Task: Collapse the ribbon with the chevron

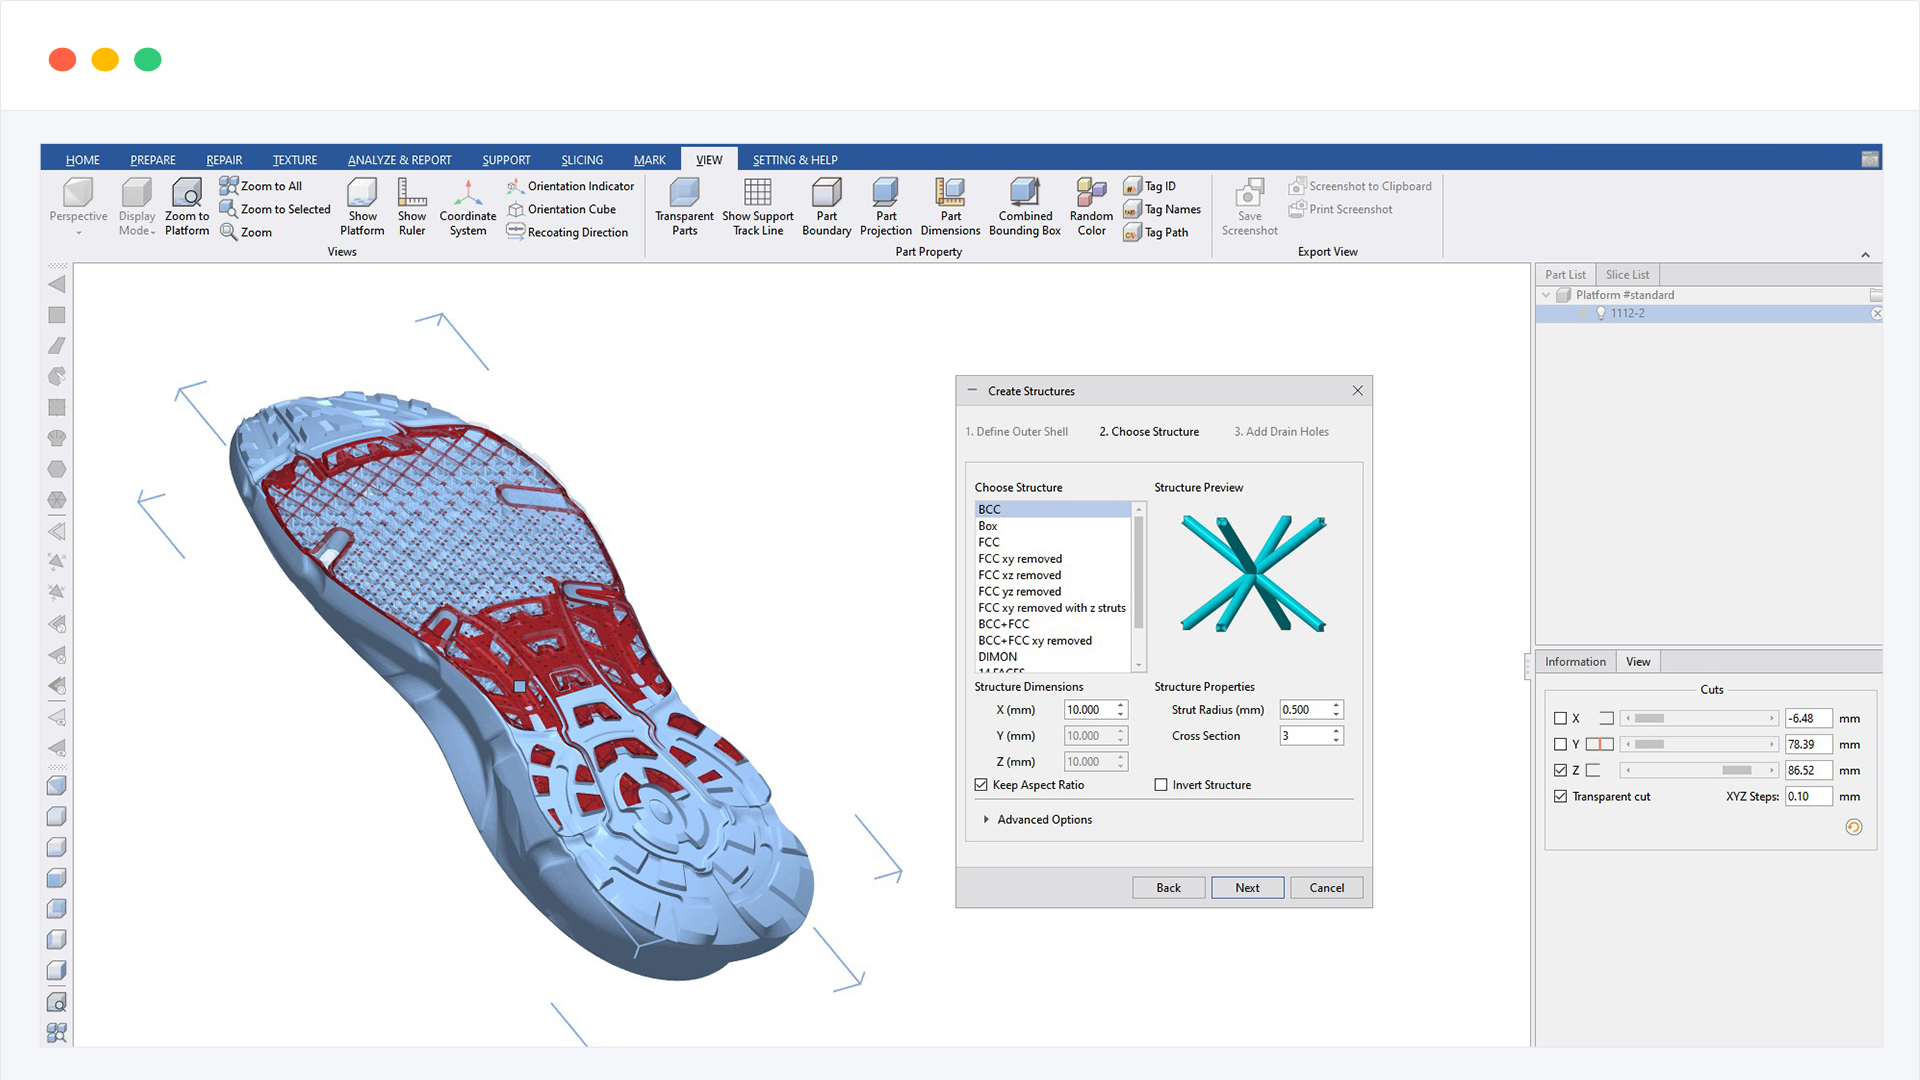Action: tap(1865, 254)
